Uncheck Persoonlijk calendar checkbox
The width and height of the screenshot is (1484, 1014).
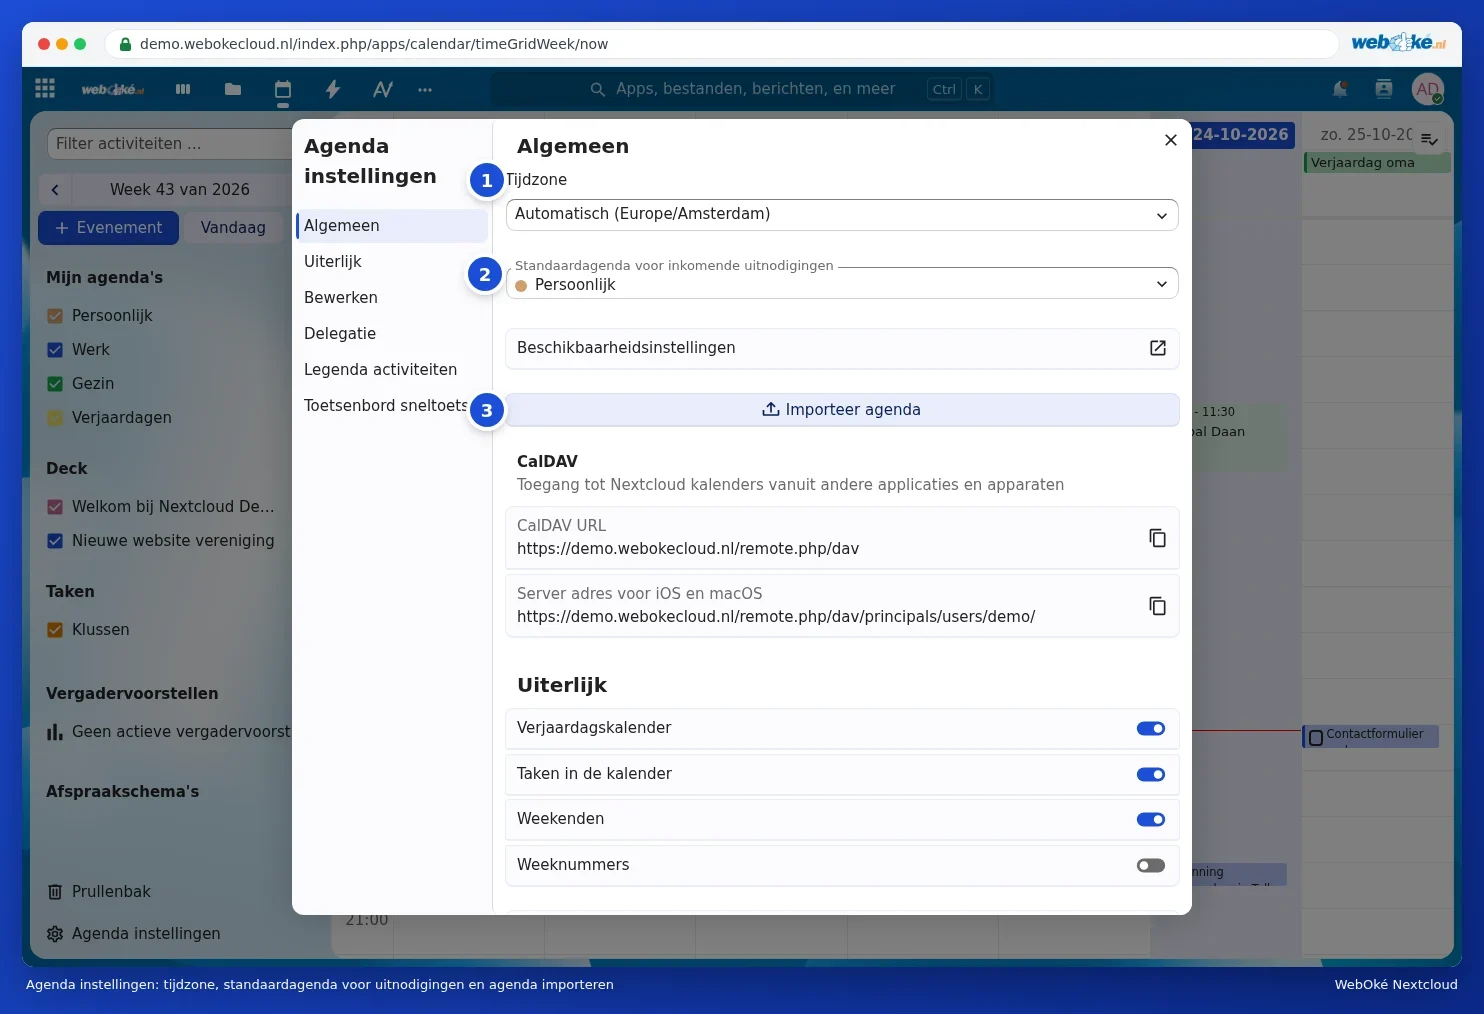pyautogui.click(x=55, y=316)
